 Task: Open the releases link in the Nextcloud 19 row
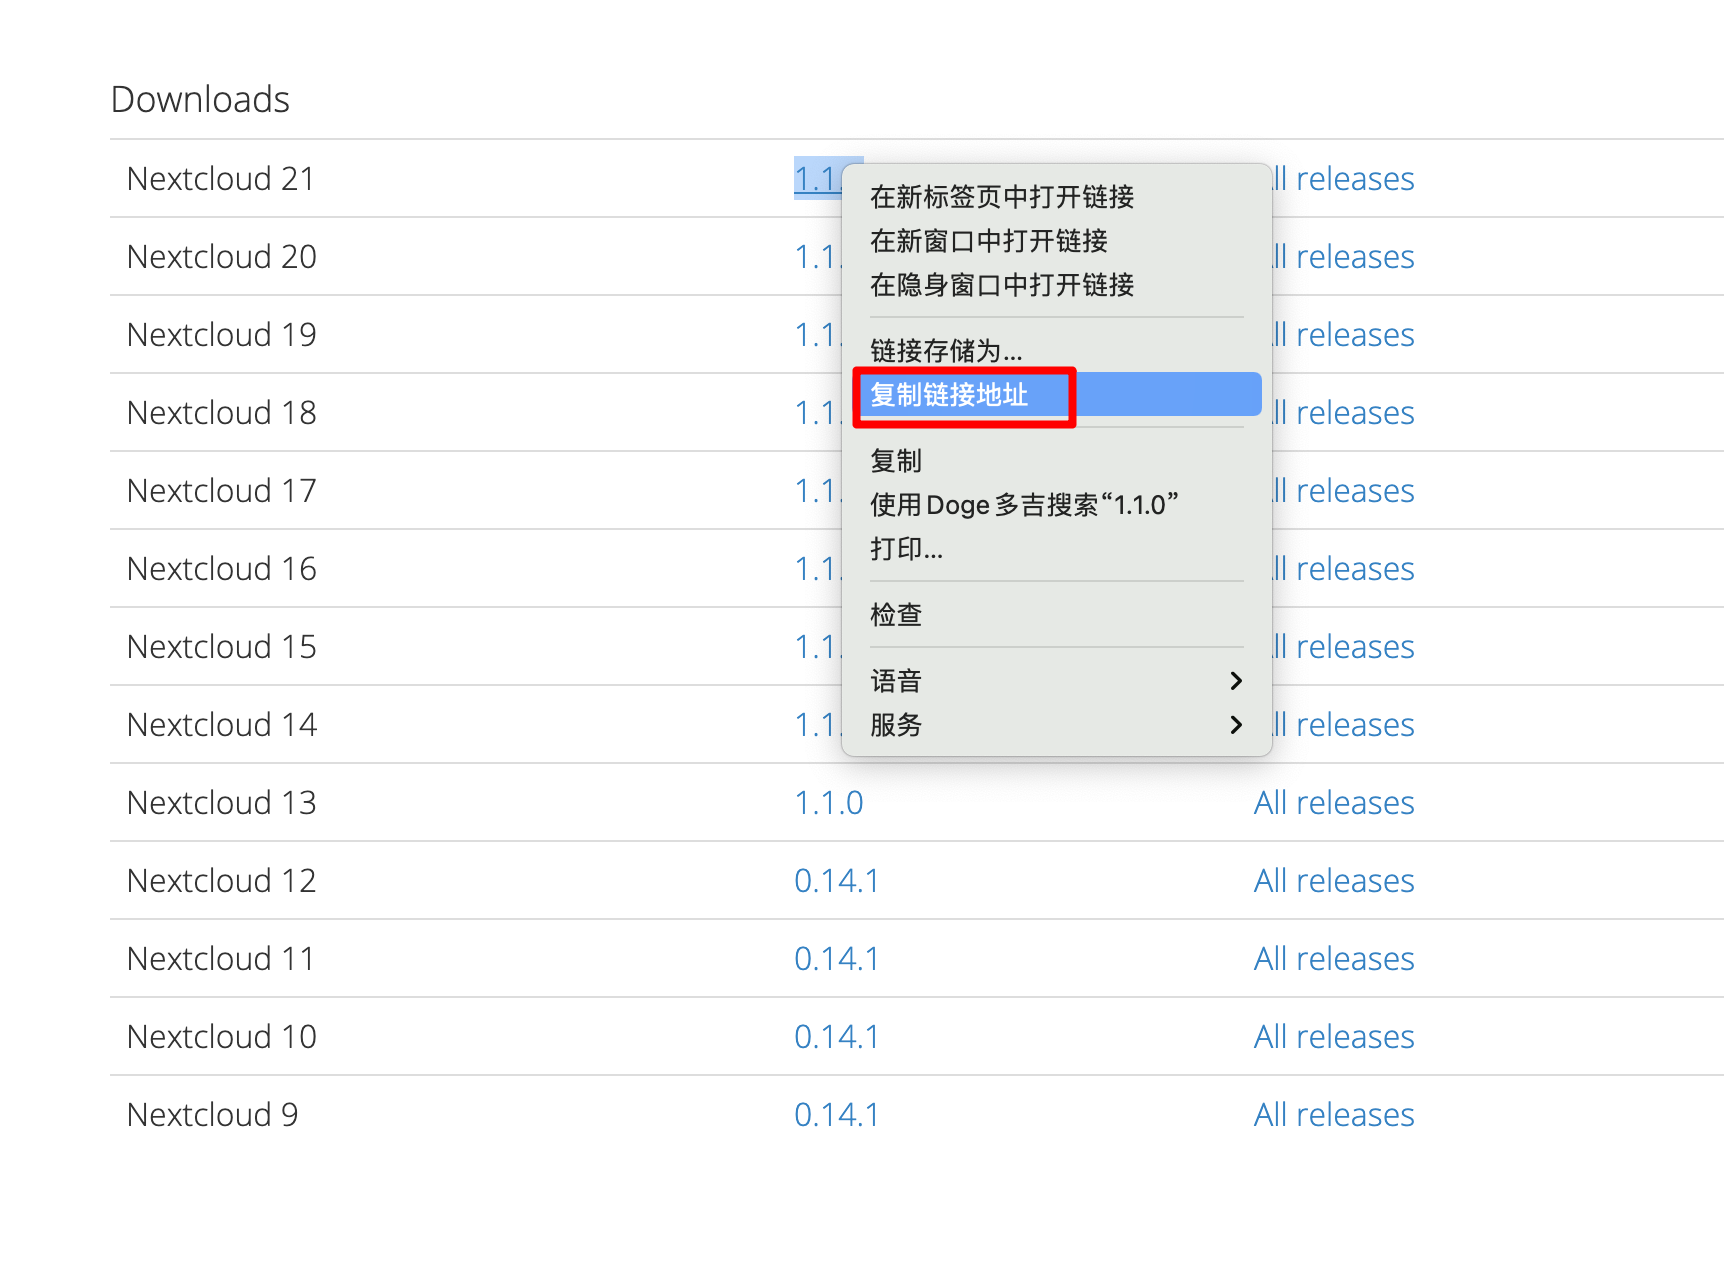tap(1345, 335)
